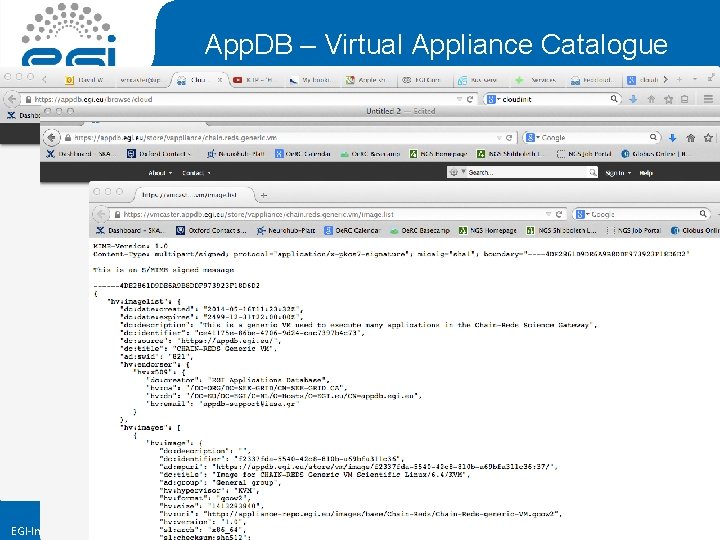The height and width of the screenshot is (540, 720).
Task: Reload the browse/cloud page in the rear window
Action: [470, 99]
